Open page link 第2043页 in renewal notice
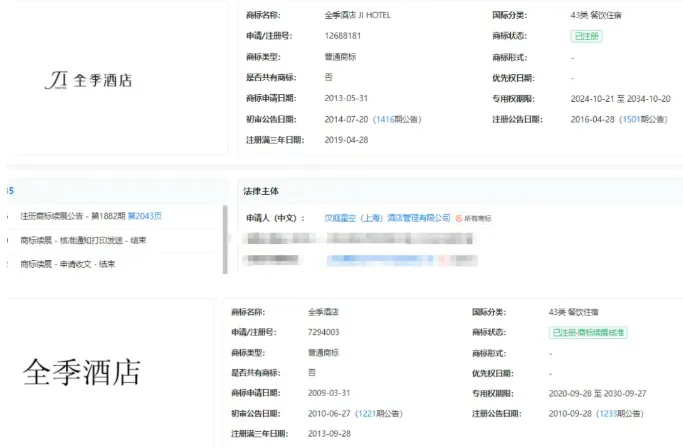The width and height of the screenshot is (683, 448). tap(145, 216)
